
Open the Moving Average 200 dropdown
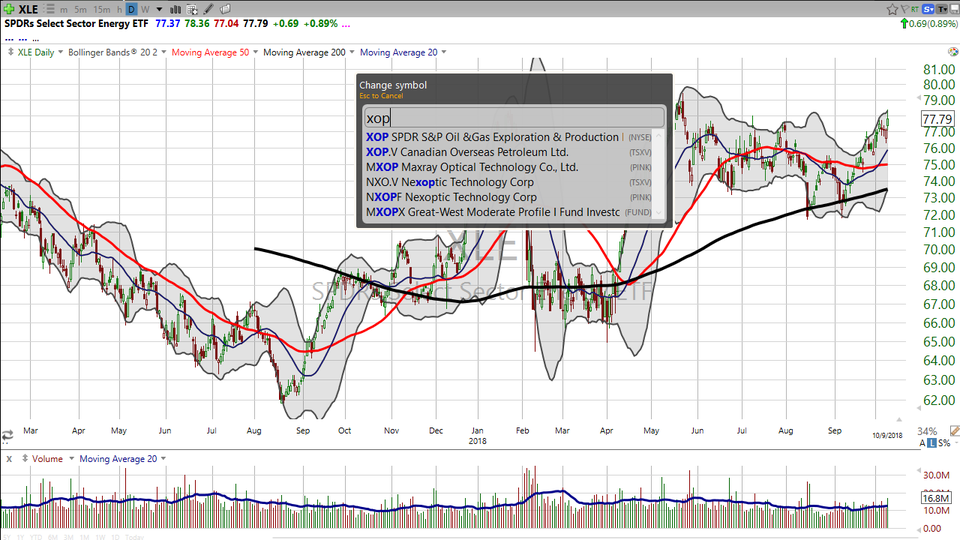[352, 52]
